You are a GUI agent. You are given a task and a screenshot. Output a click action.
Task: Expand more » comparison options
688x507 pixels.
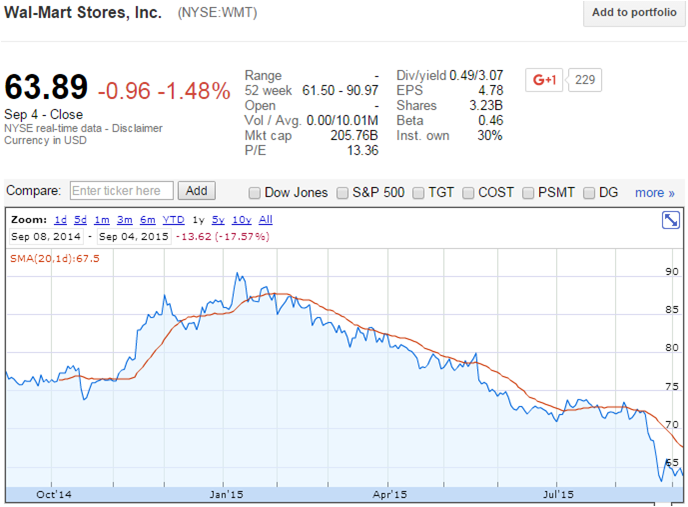(x=654, y=192)
